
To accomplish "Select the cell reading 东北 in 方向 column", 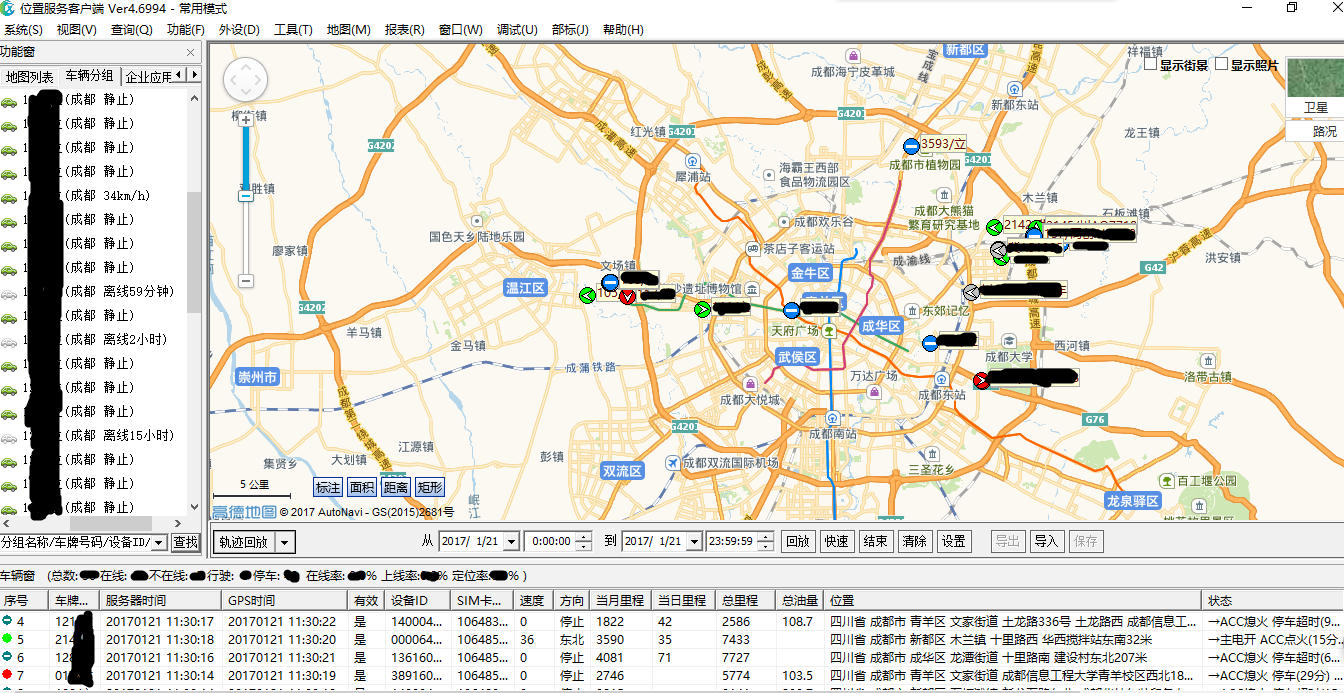I will click(573, 639).
